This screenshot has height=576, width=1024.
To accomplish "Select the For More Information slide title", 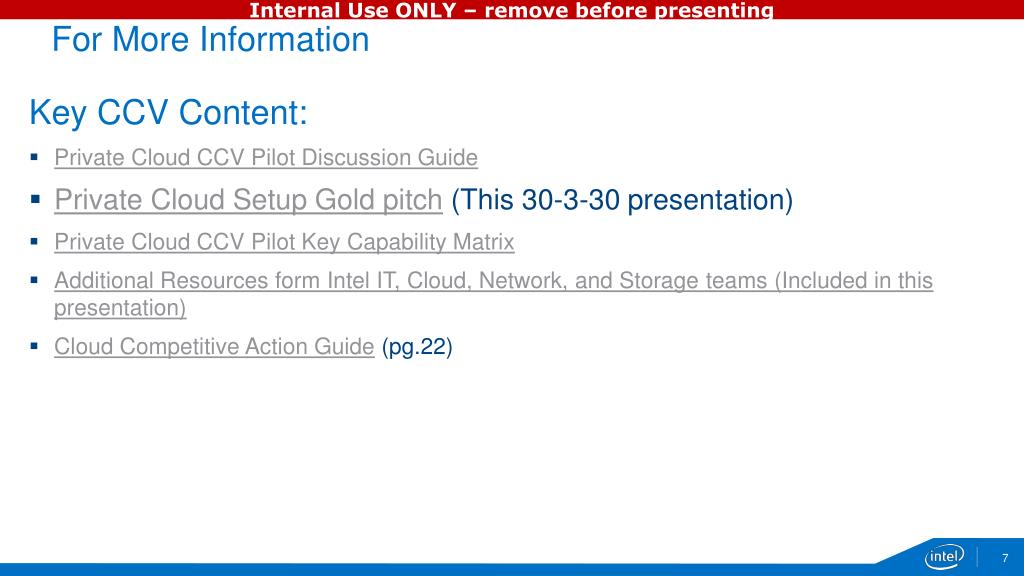I will click(210, 39).
